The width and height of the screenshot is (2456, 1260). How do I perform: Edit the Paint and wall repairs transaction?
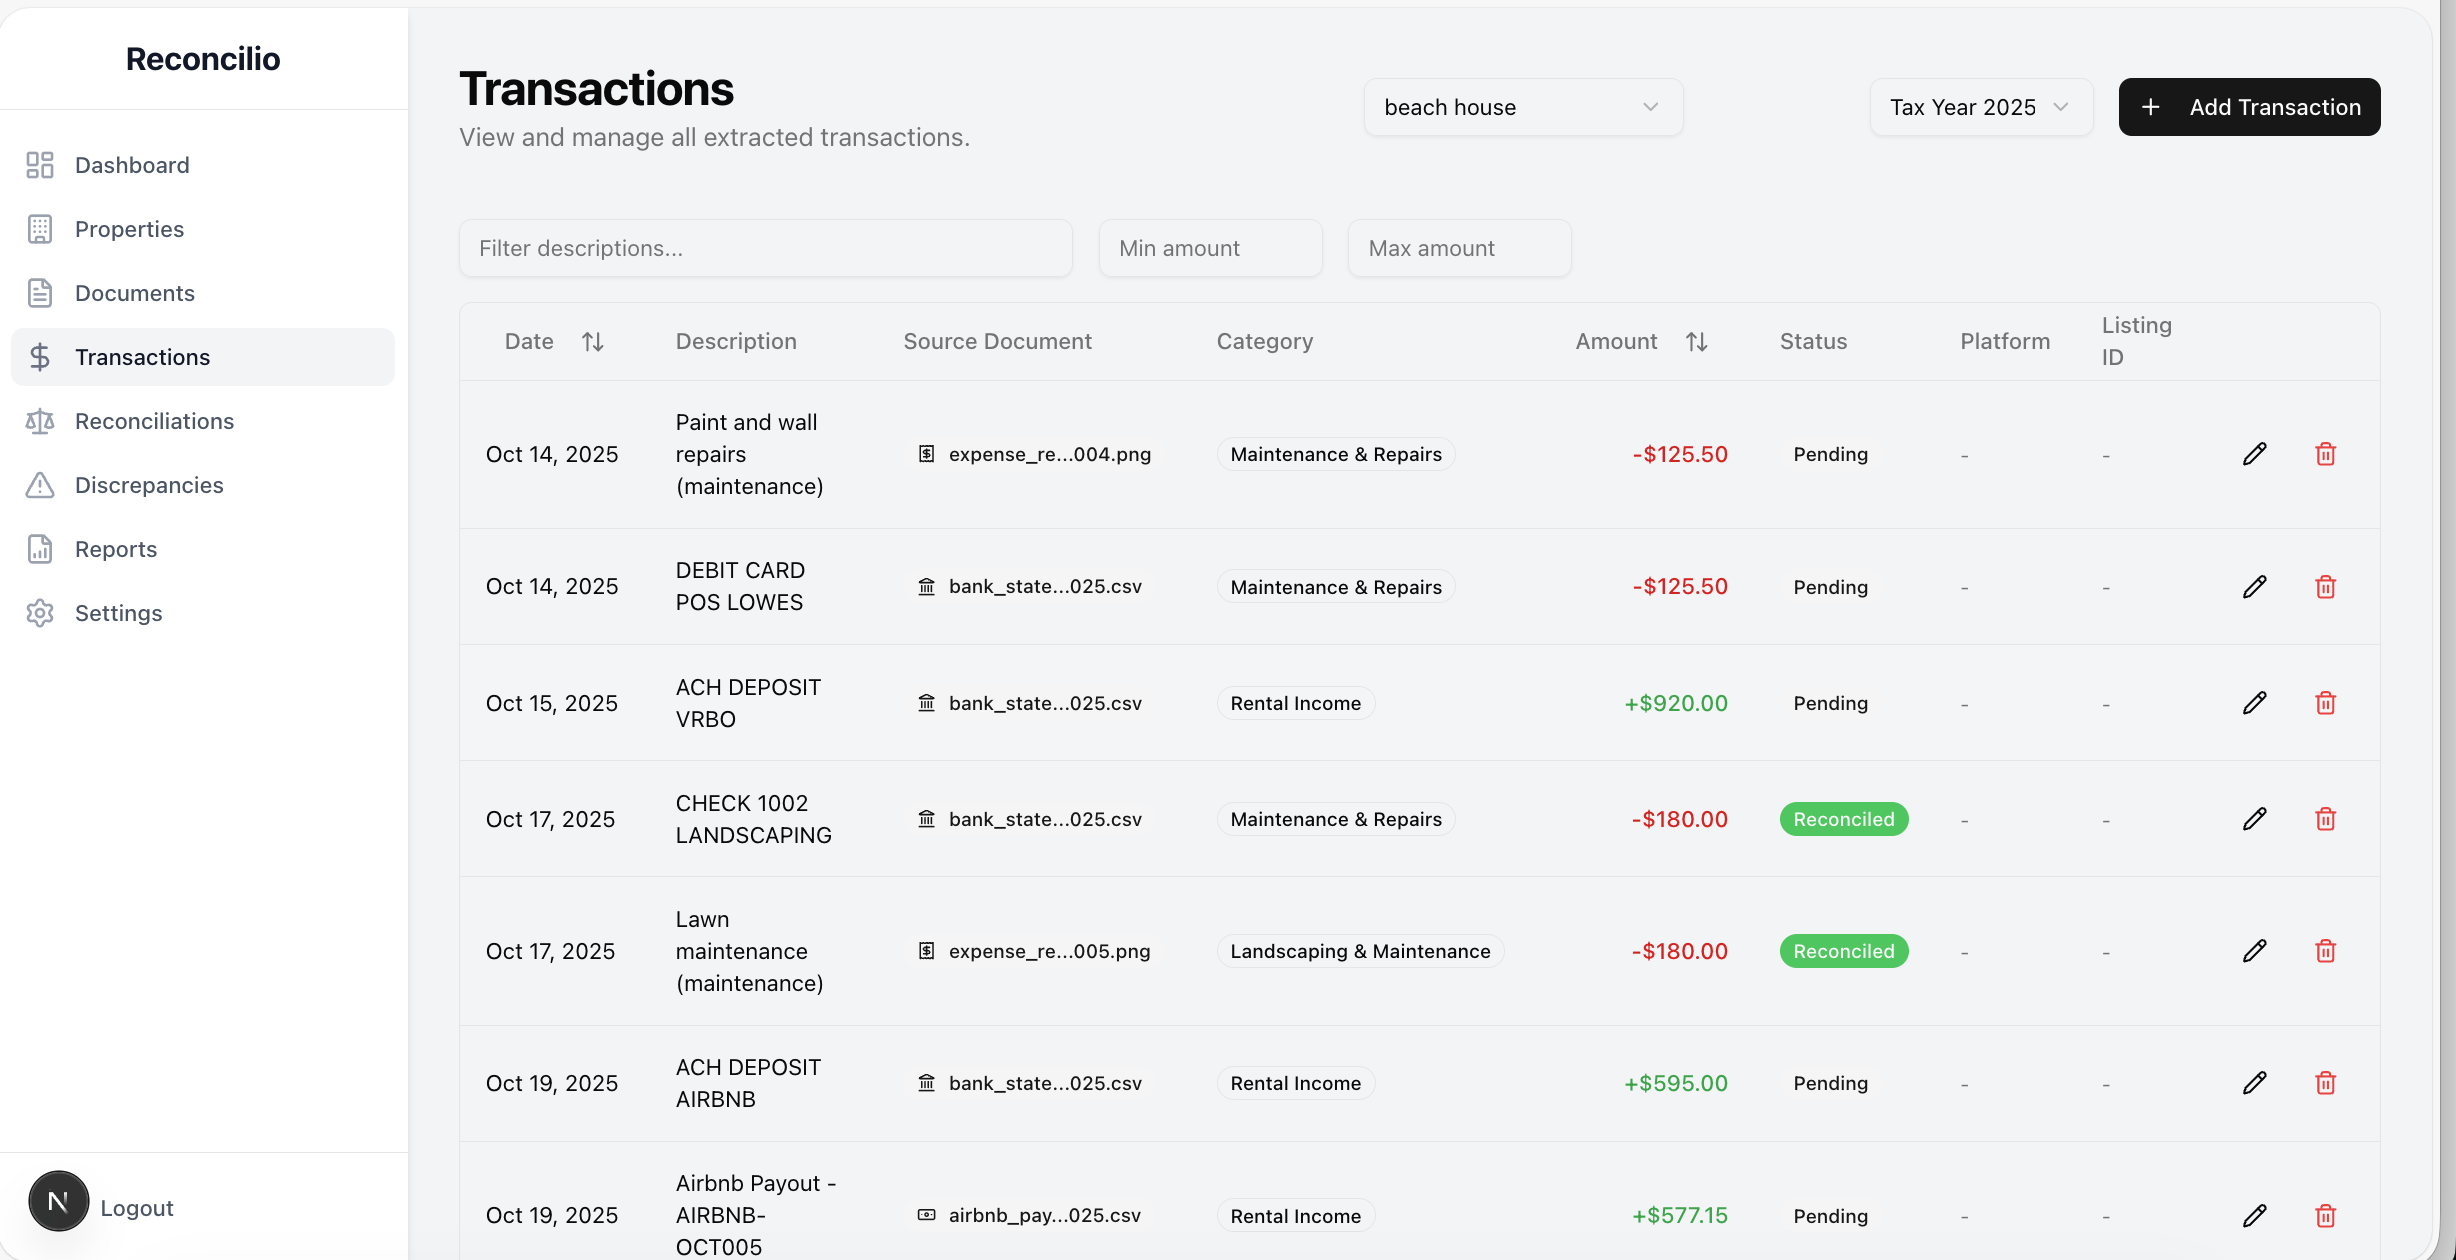[2254, 454]
